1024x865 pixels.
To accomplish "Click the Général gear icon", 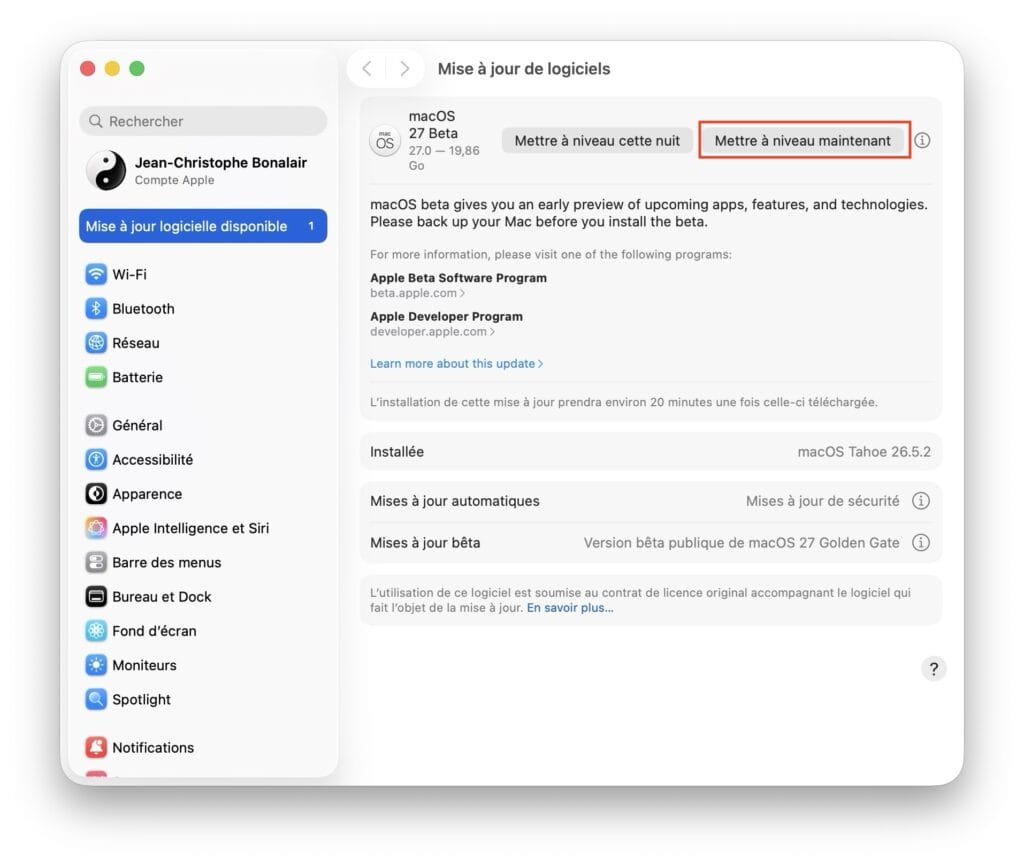I will pyautogui.click(x=96, y=425).
